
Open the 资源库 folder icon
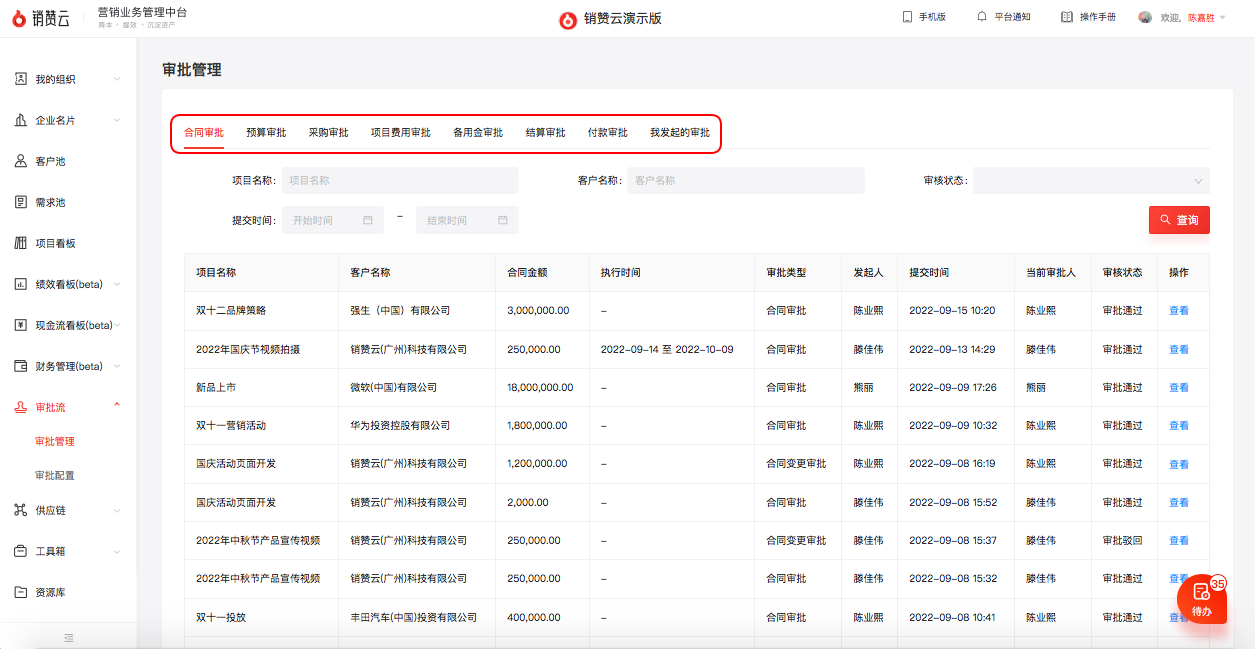click(21, 592)
